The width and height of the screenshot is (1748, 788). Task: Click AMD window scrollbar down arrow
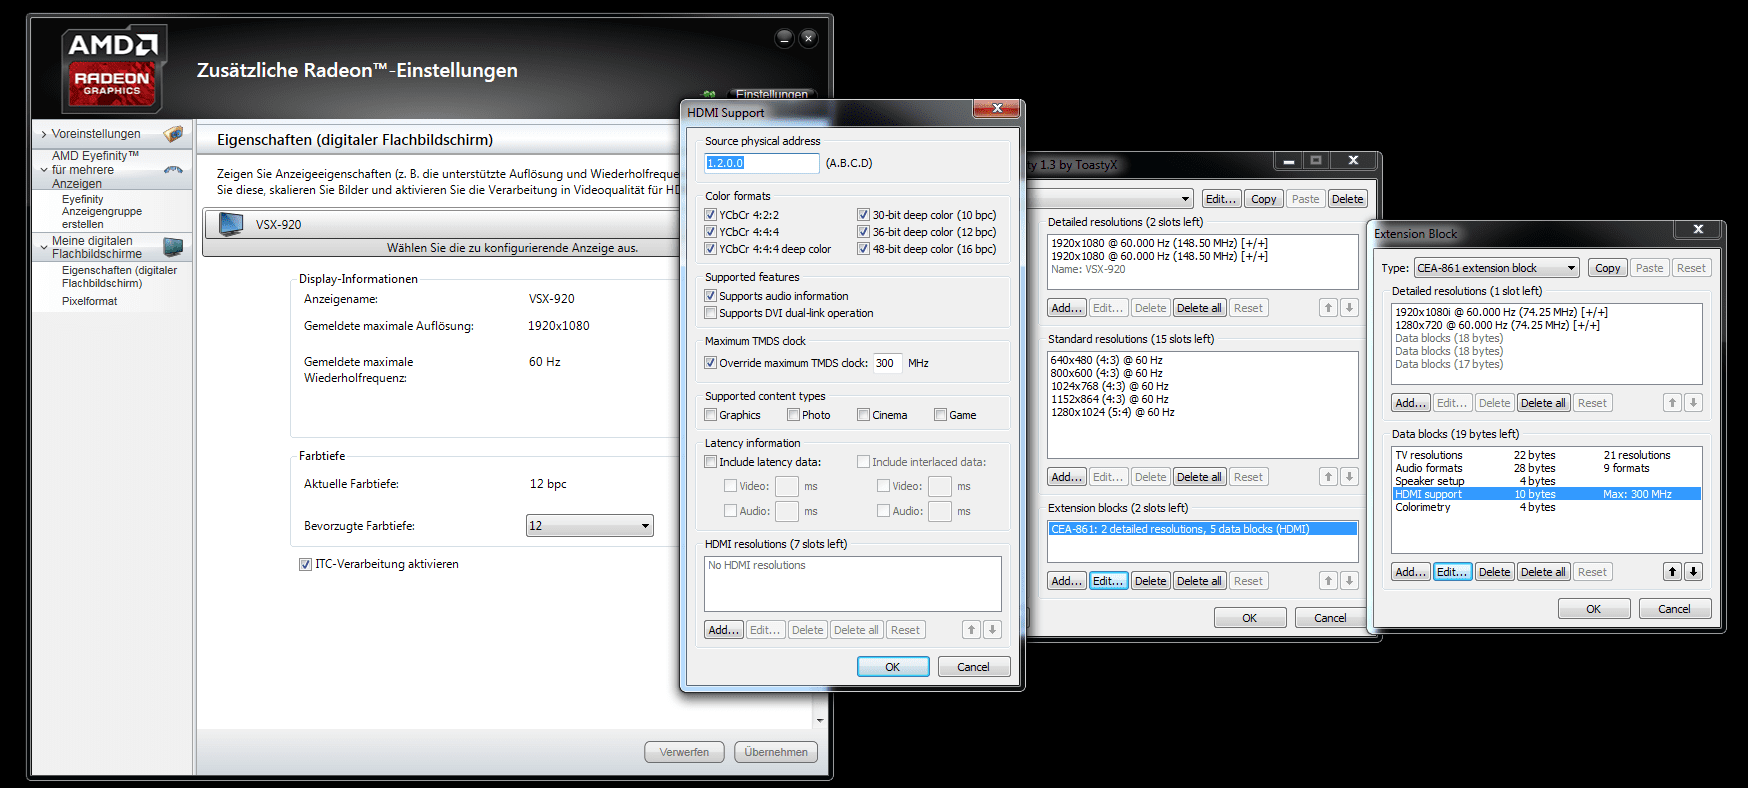pyautogui.click(x=820, y=720)
